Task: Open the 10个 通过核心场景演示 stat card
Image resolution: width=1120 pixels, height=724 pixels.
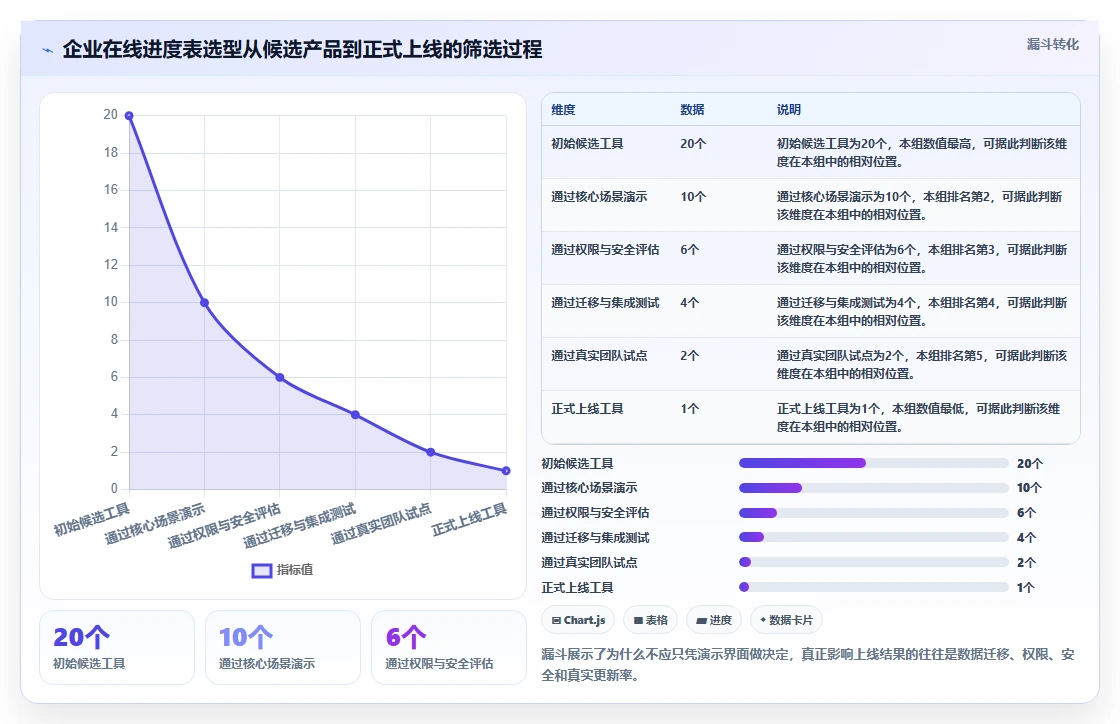Action: pos(283,648)
